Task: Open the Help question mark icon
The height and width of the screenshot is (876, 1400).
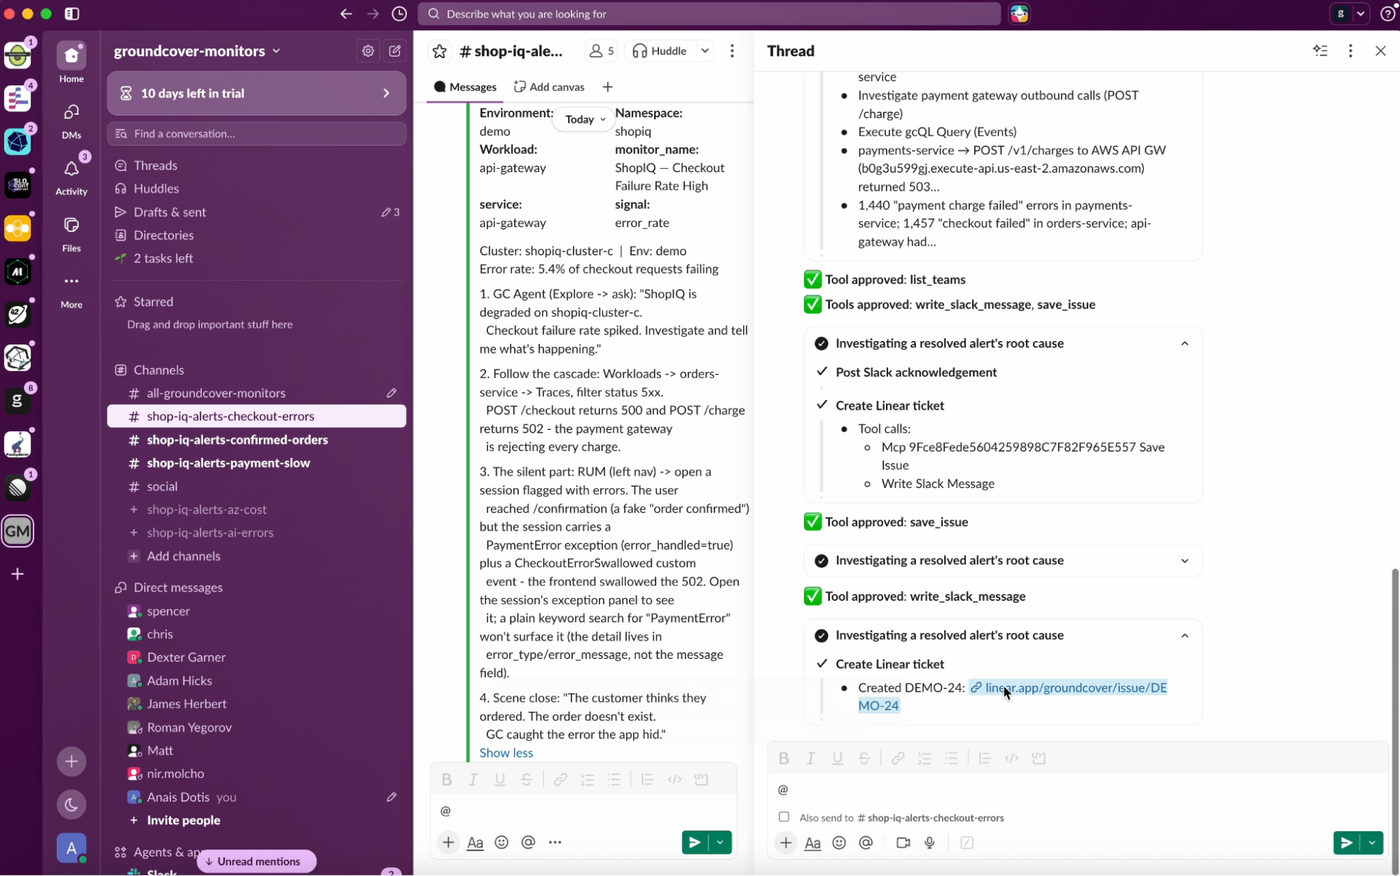Action: pos(1388,14)
